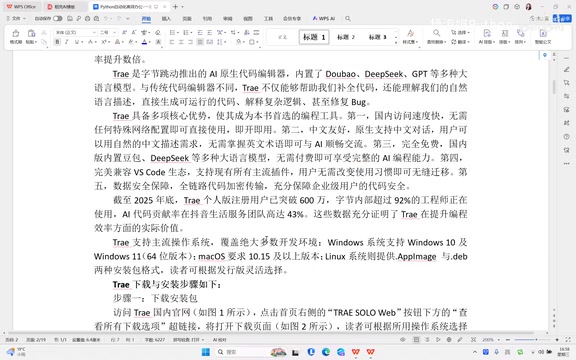Open the bullet list dropdown
This screenshot has height=360, width=576.
click(177, 32)
